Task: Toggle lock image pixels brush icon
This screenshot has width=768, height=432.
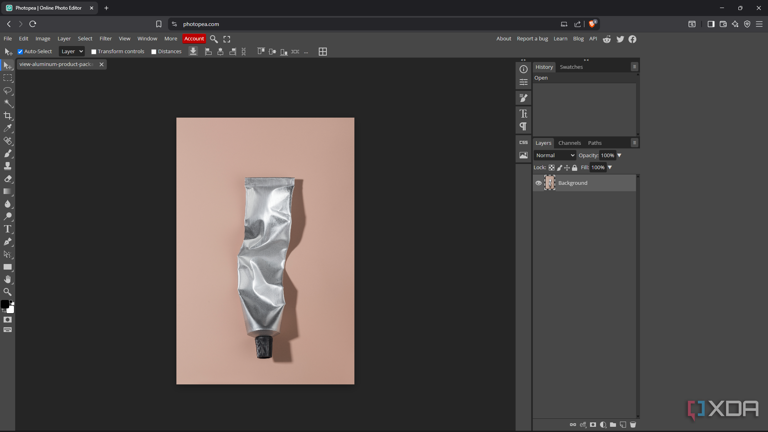Action: coord(559,168)
